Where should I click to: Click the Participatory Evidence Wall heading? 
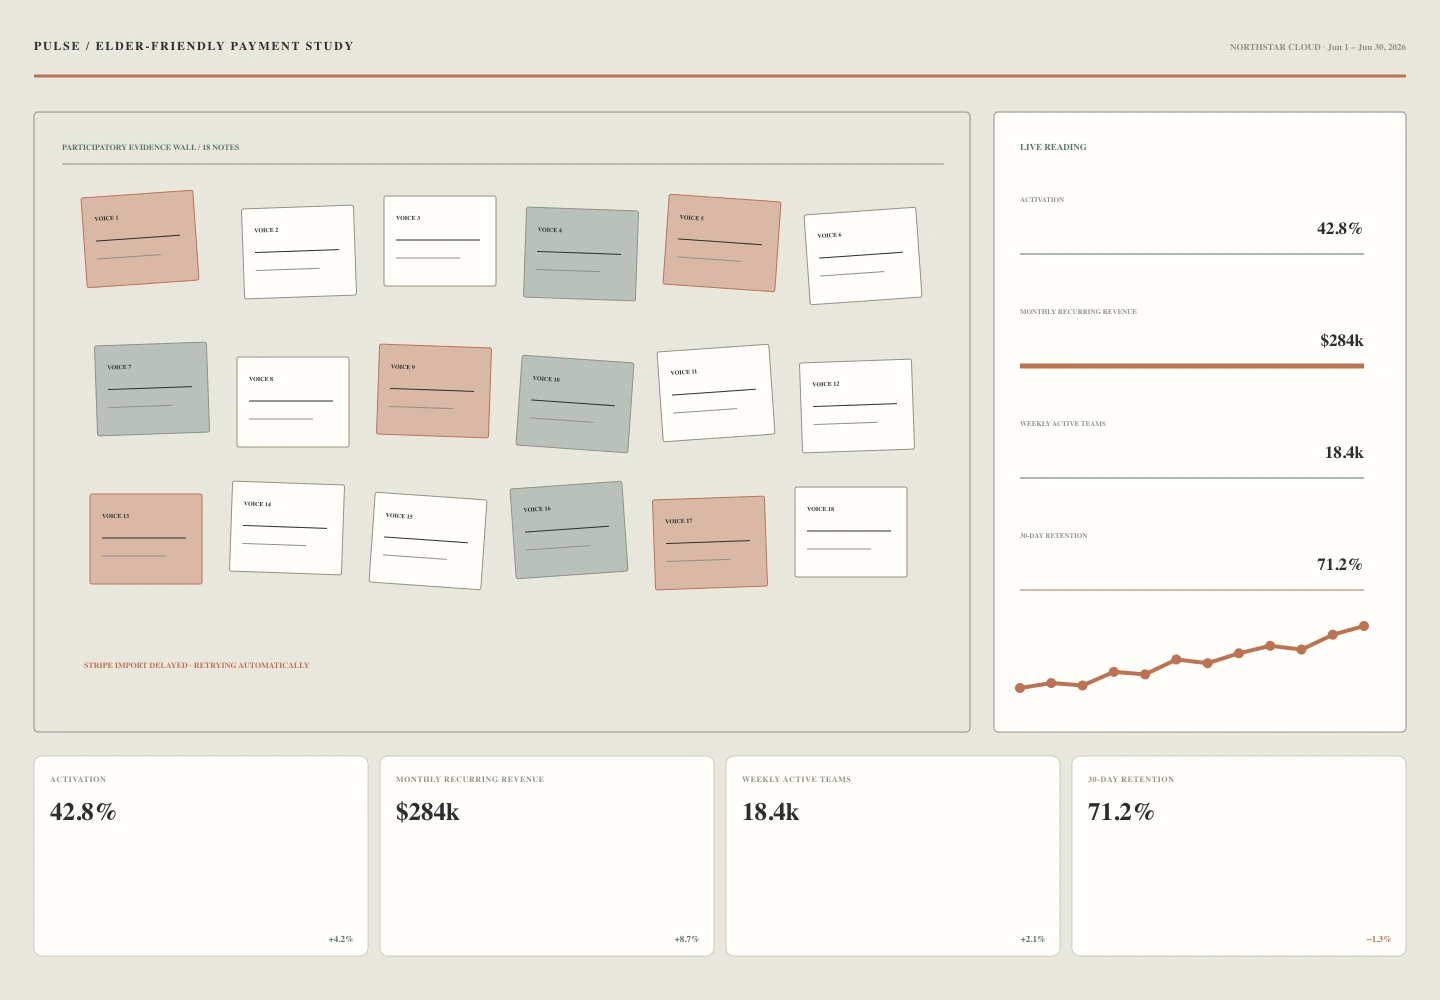151,147
